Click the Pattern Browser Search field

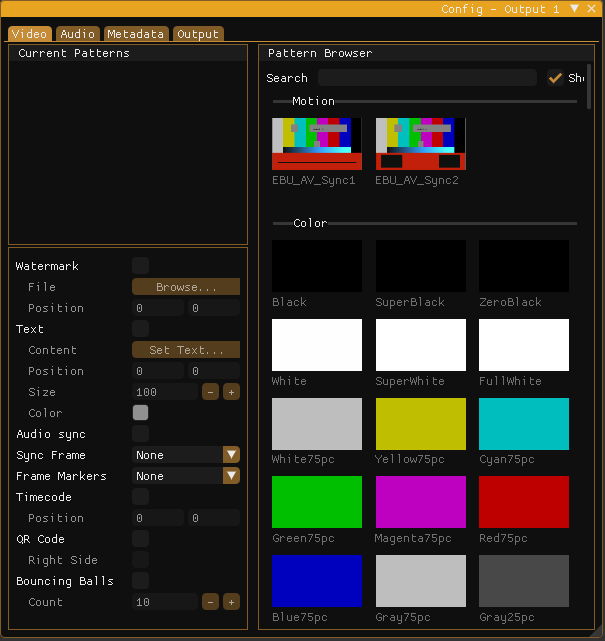point(427,78)
